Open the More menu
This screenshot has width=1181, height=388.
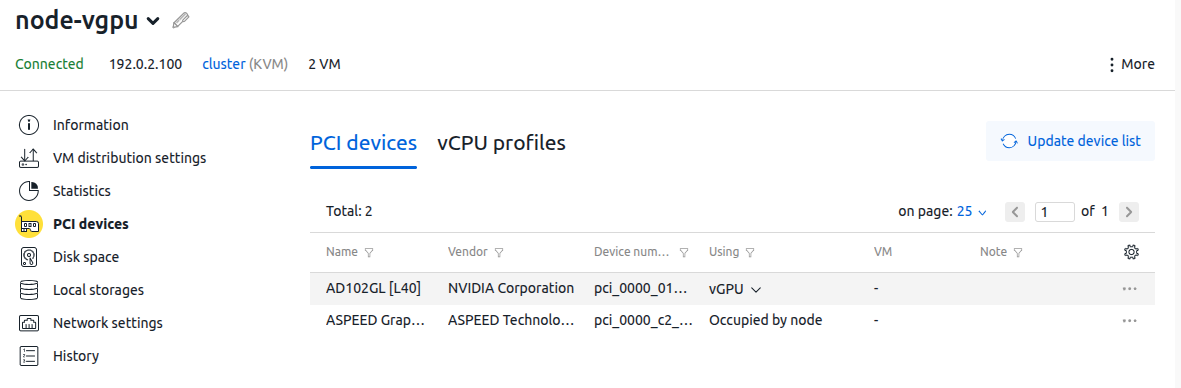click(x=1131, y=64)
